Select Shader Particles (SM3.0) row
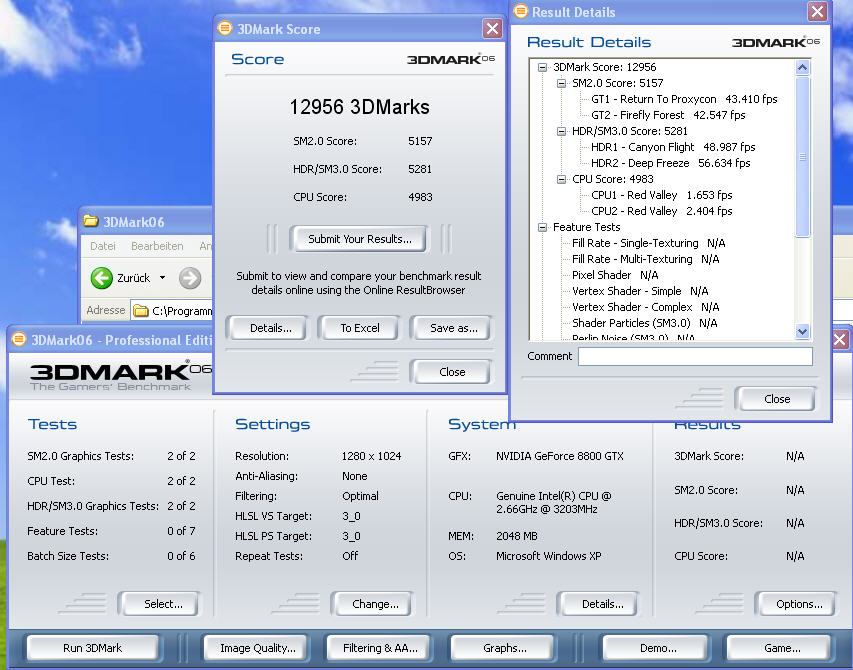The image size is (853, 670). tap(644, 323)
